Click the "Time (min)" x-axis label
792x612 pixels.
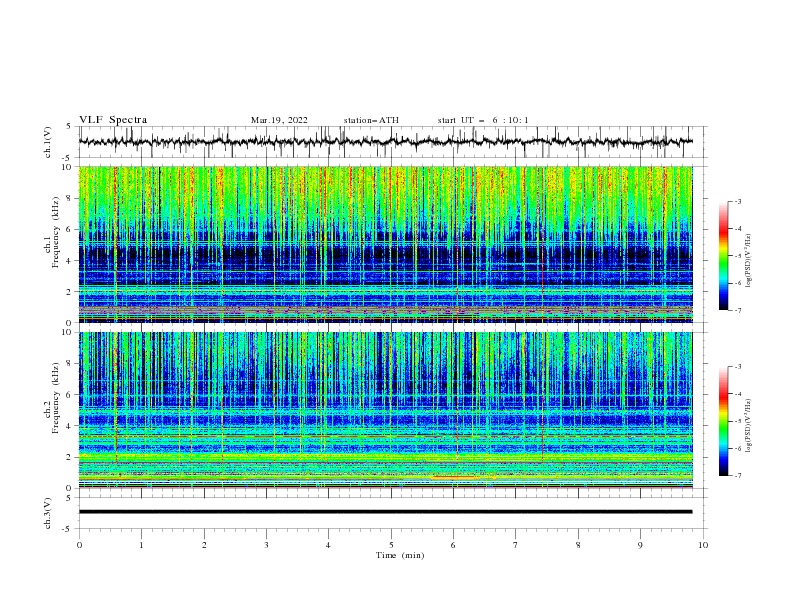coord(400,555)
